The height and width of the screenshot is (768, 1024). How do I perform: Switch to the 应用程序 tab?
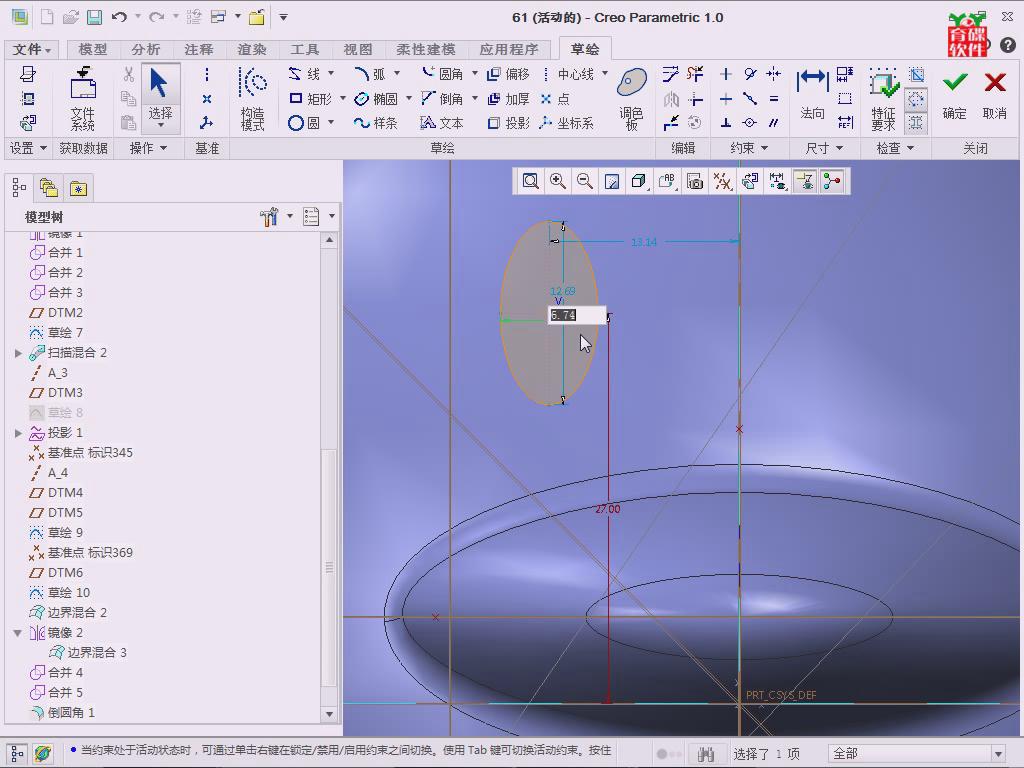coord(509,49)
